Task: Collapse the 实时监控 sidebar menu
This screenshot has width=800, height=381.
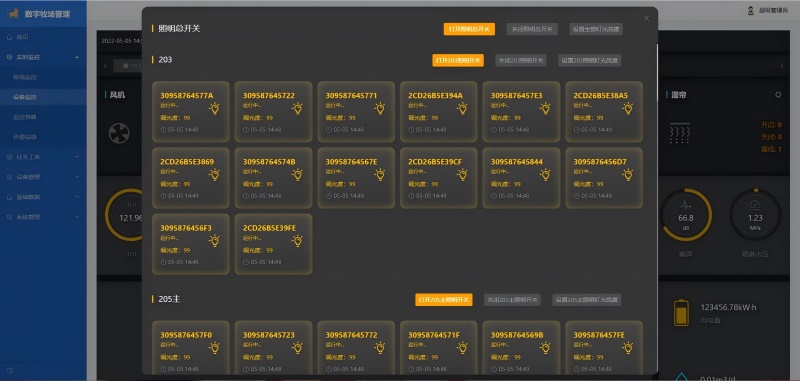Action: point(43,57)
